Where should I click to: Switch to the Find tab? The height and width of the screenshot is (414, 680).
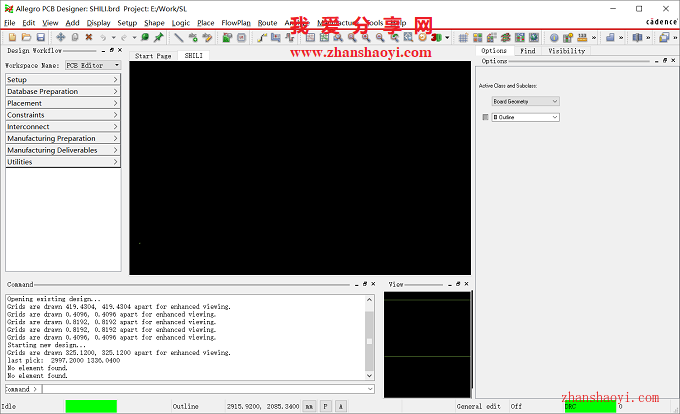(528, 51)
